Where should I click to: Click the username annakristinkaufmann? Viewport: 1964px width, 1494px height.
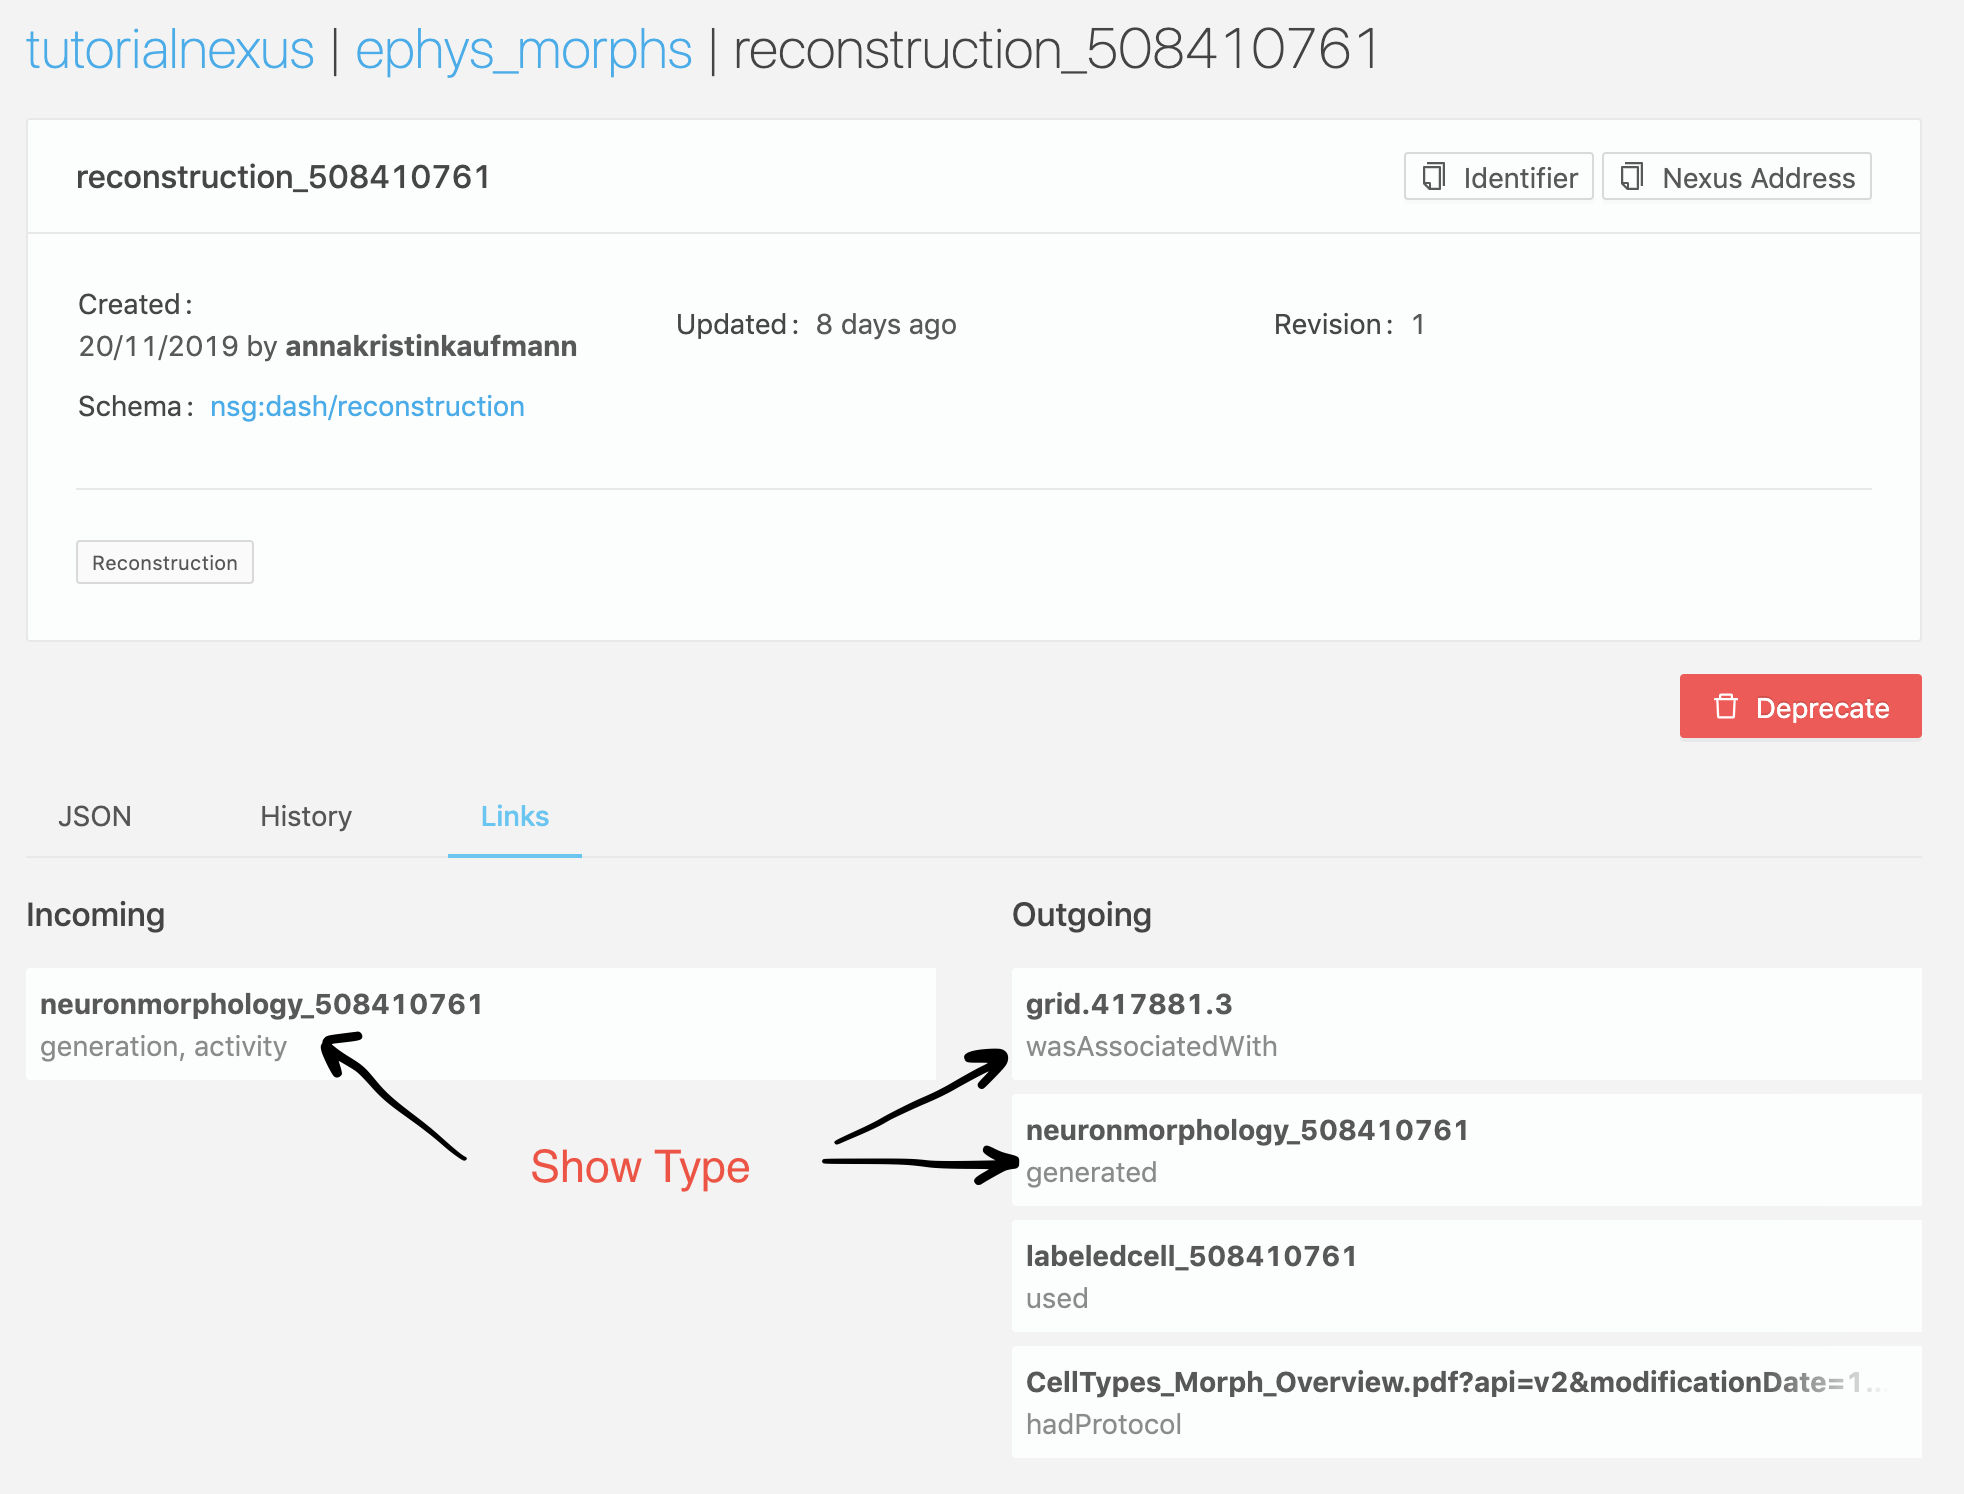click(x=431, y=346)
